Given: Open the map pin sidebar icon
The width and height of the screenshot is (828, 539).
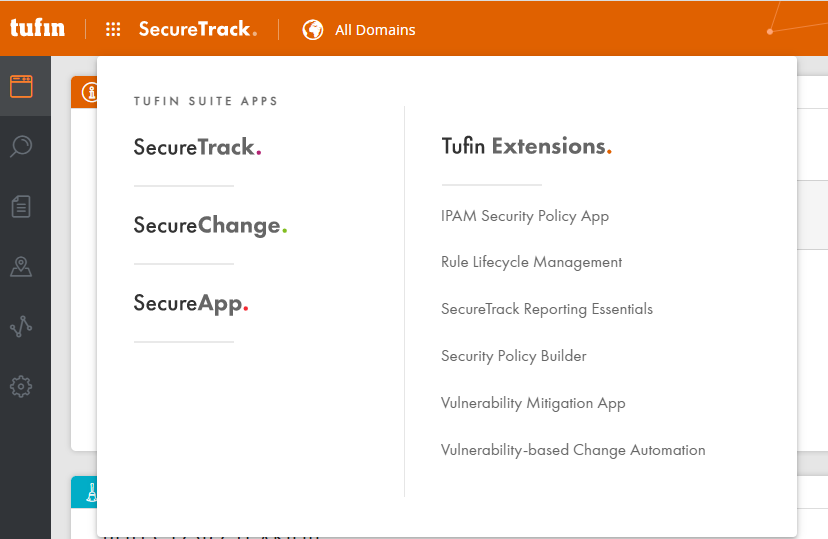Looking at the screenshot, I should (21, 267).
